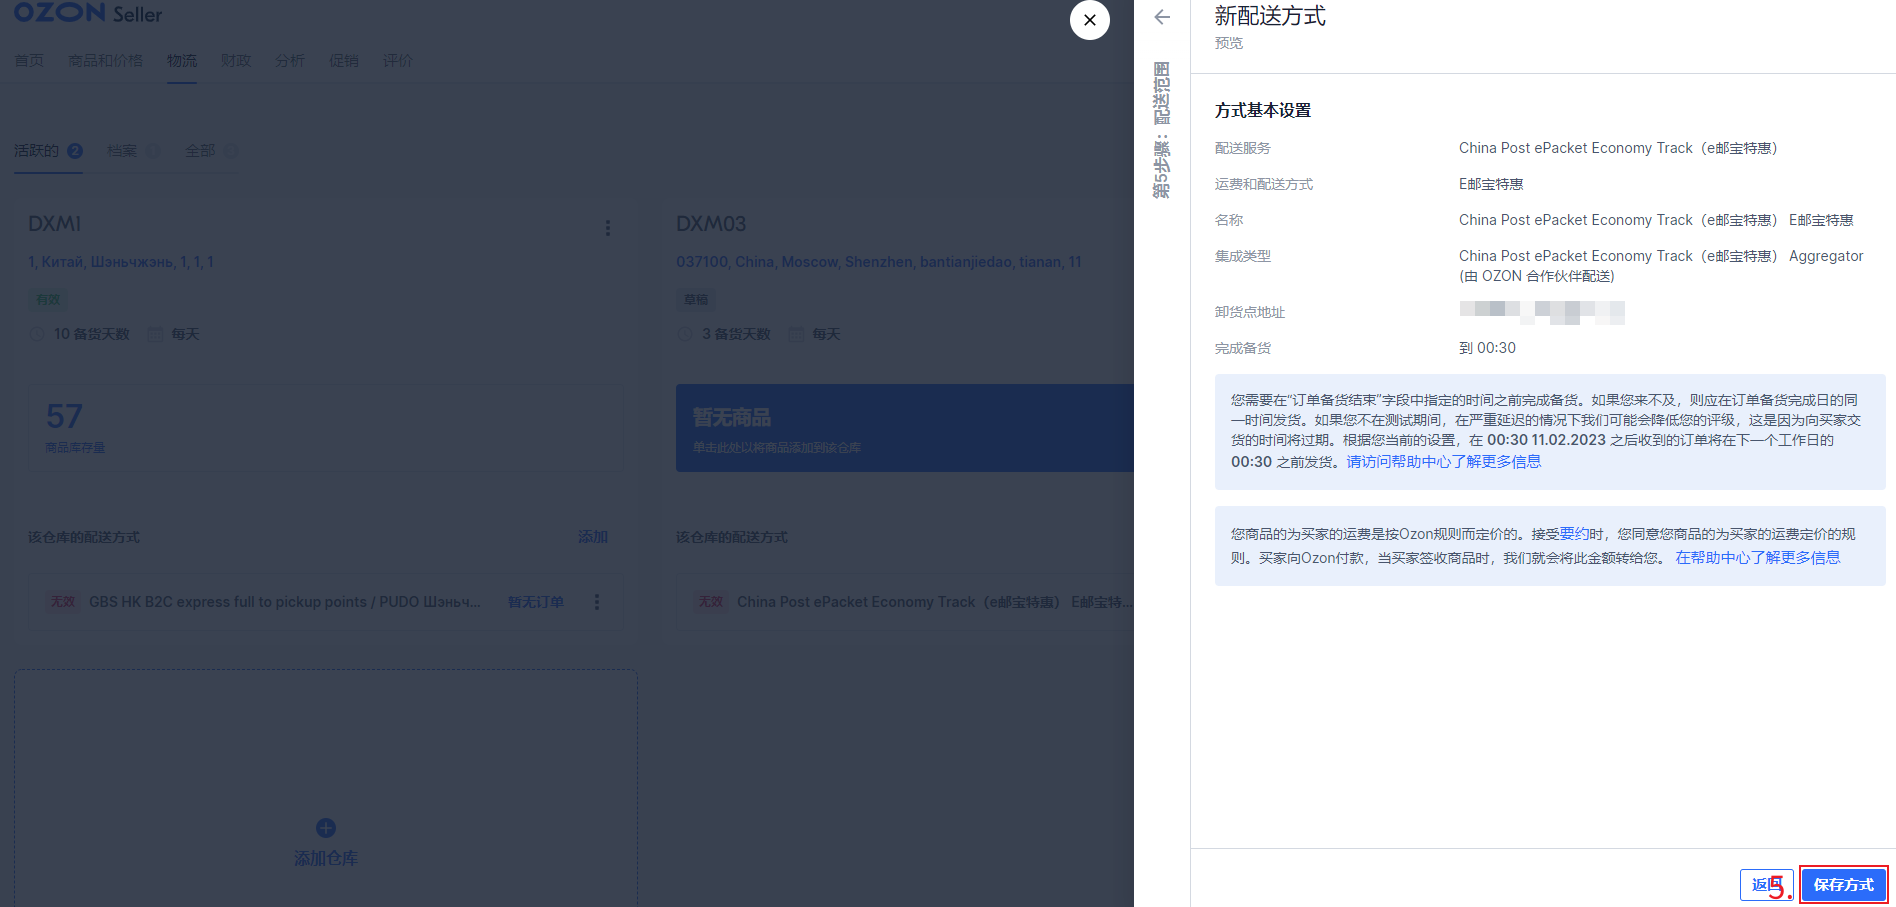Click the plus icon to add a warehouse
Image resolution: width=1896 pixels, height=907 pixels.
326,828
